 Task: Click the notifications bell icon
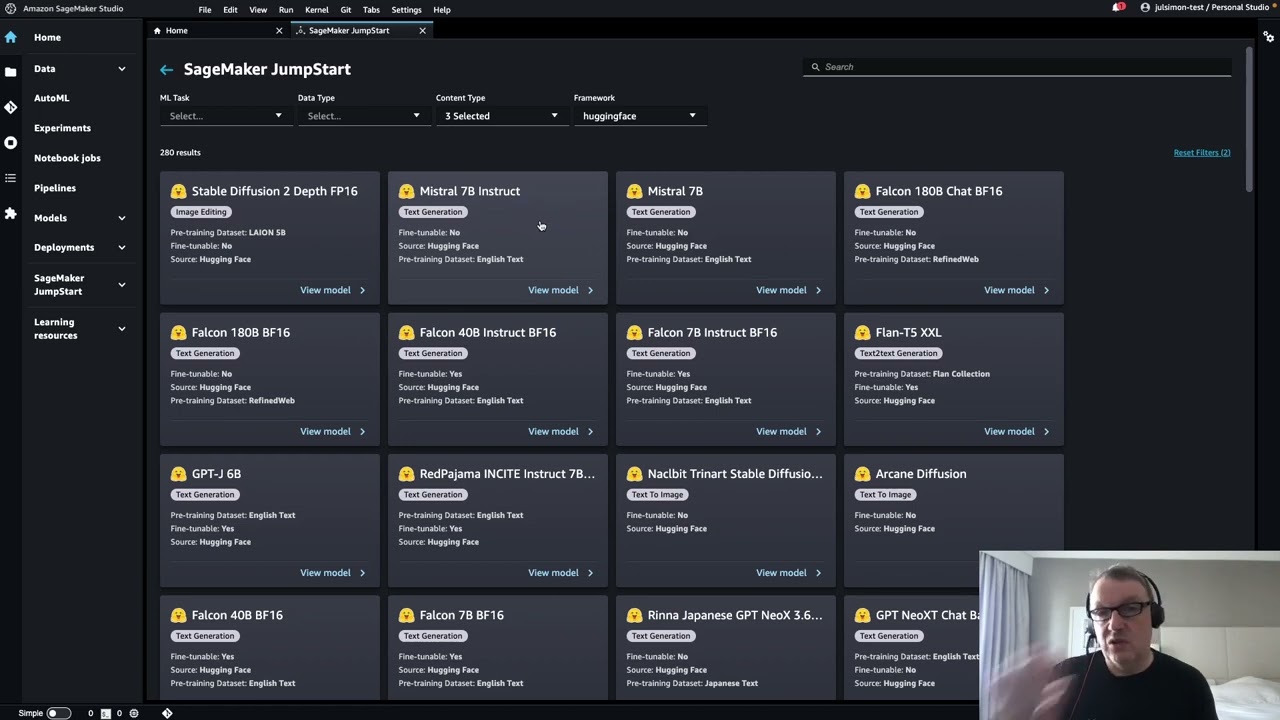click(1117, 8)
